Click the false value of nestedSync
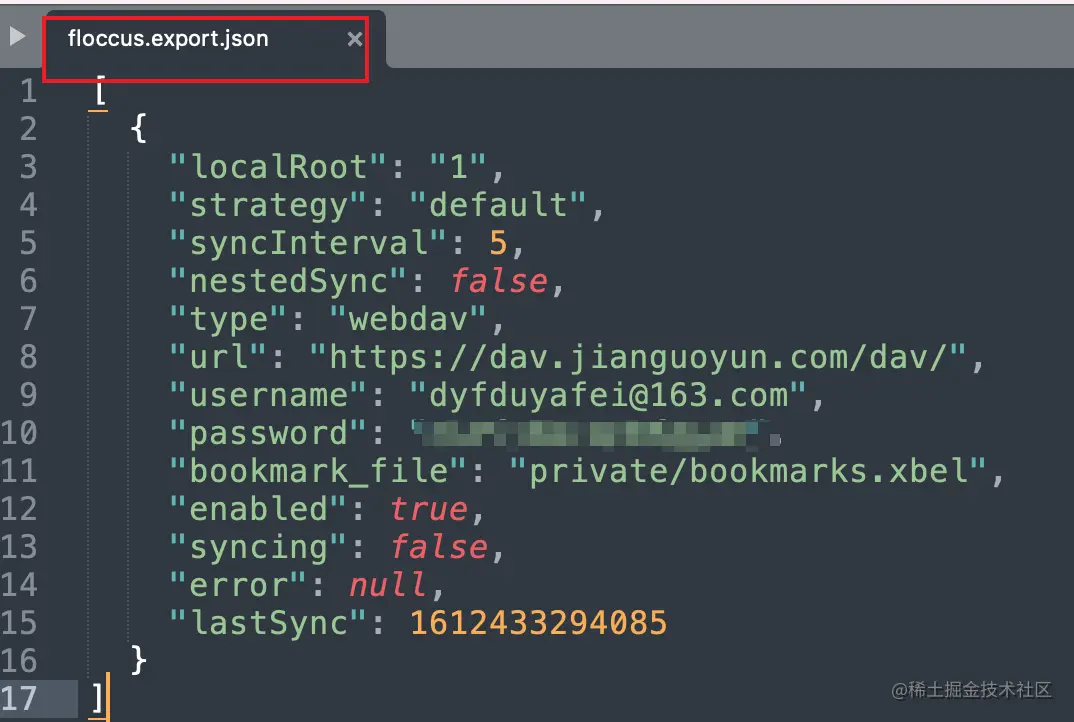The image size is (1074, 722). [499, 281]
